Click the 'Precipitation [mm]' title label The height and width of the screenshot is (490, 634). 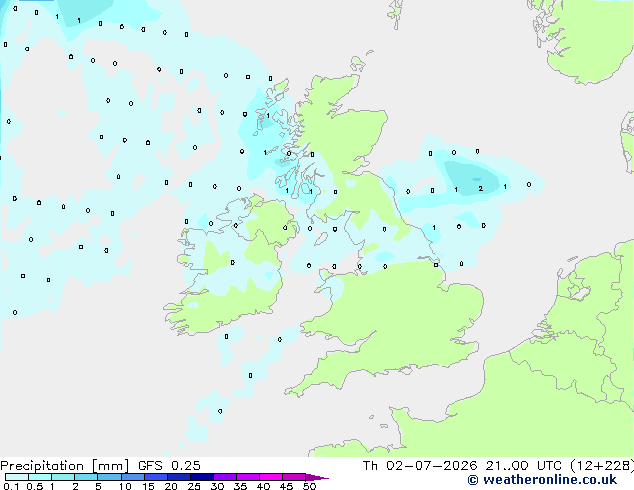click(65, 466)
